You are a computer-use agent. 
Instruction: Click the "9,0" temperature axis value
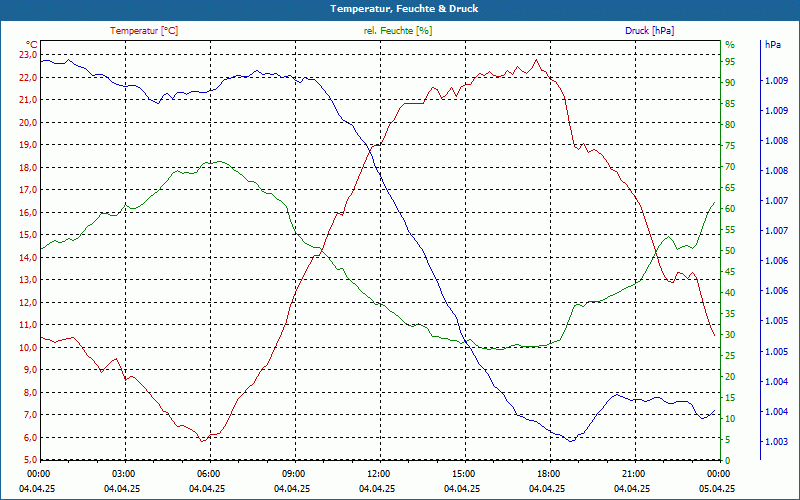coord(31,370)
